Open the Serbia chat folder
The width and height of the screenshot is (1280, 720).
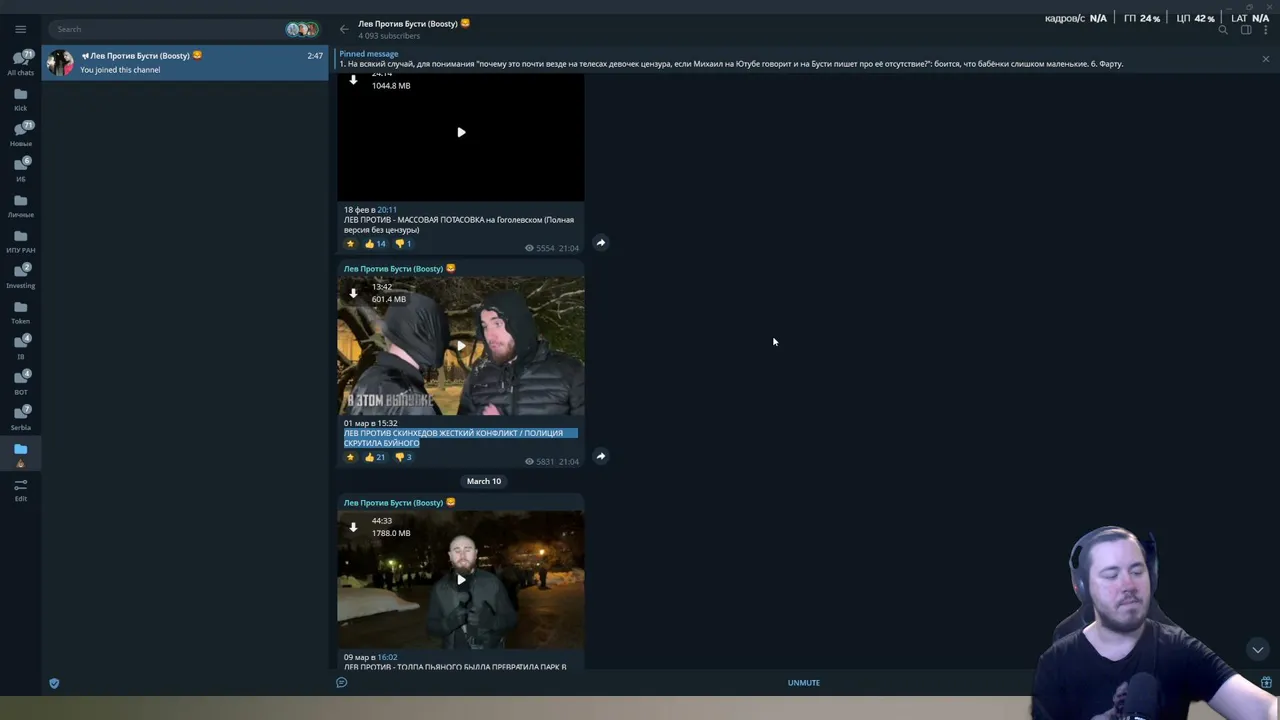tap(21, 419)
